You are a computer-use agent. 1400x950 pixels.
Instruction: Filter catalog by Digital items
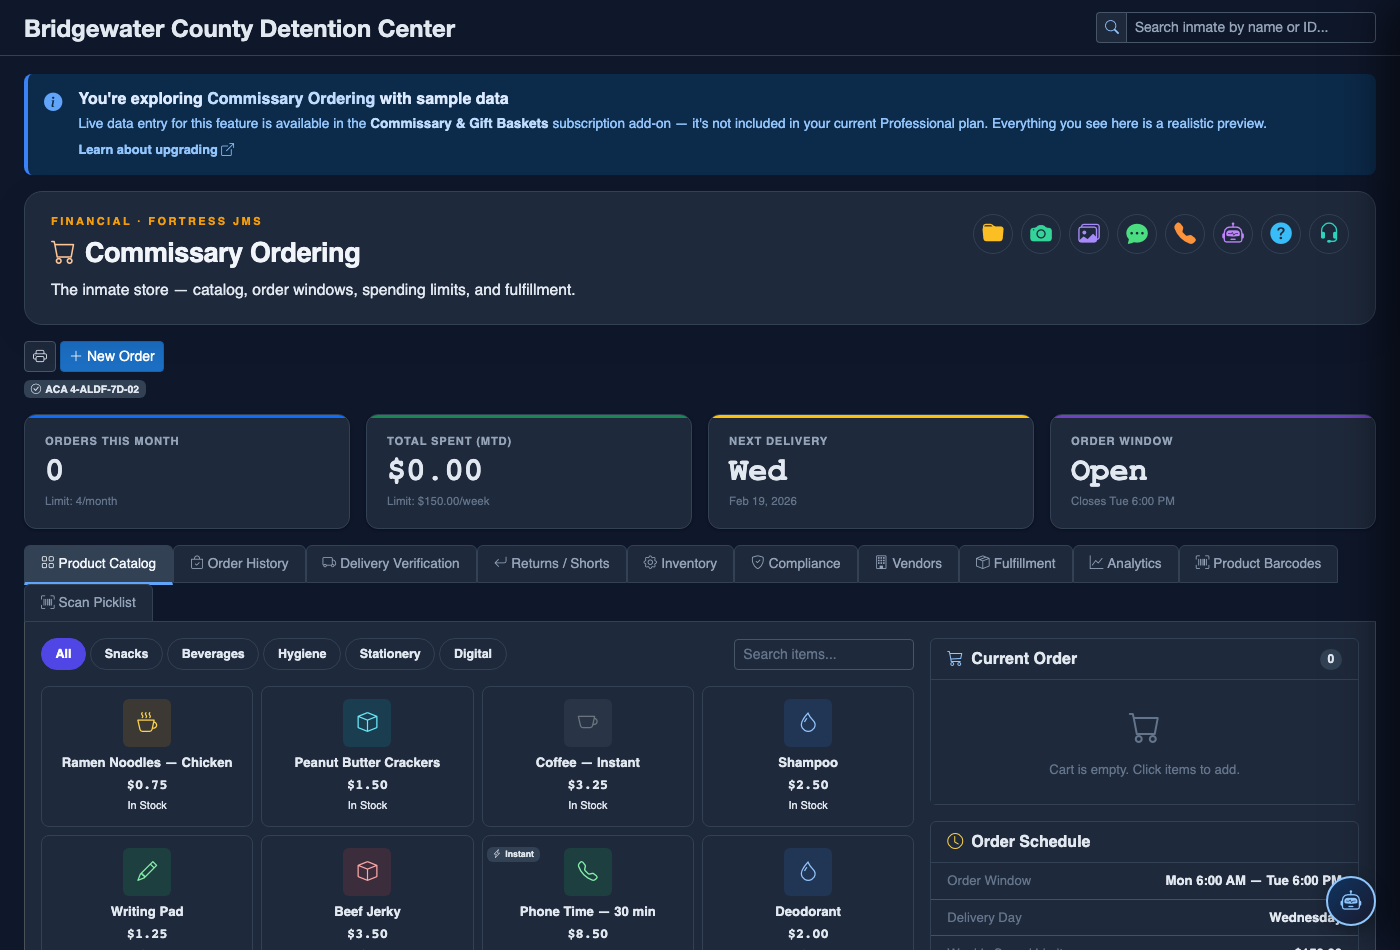coord(473,654)
